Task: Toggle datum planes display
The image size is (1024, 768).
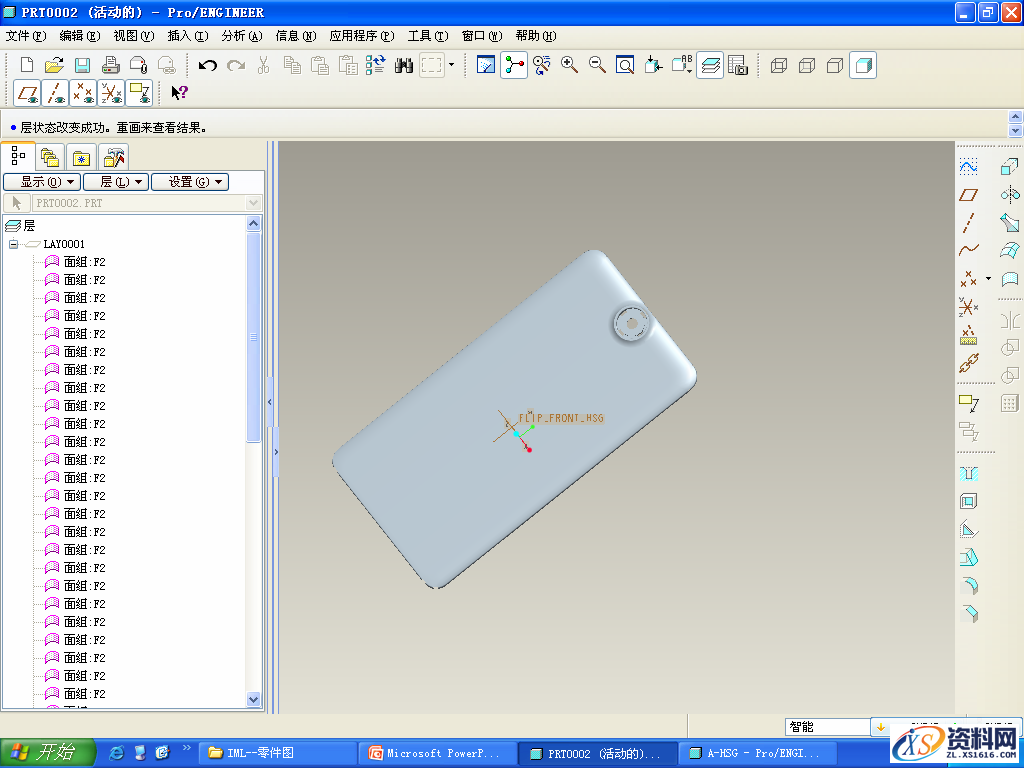Action: coord(28,93)
